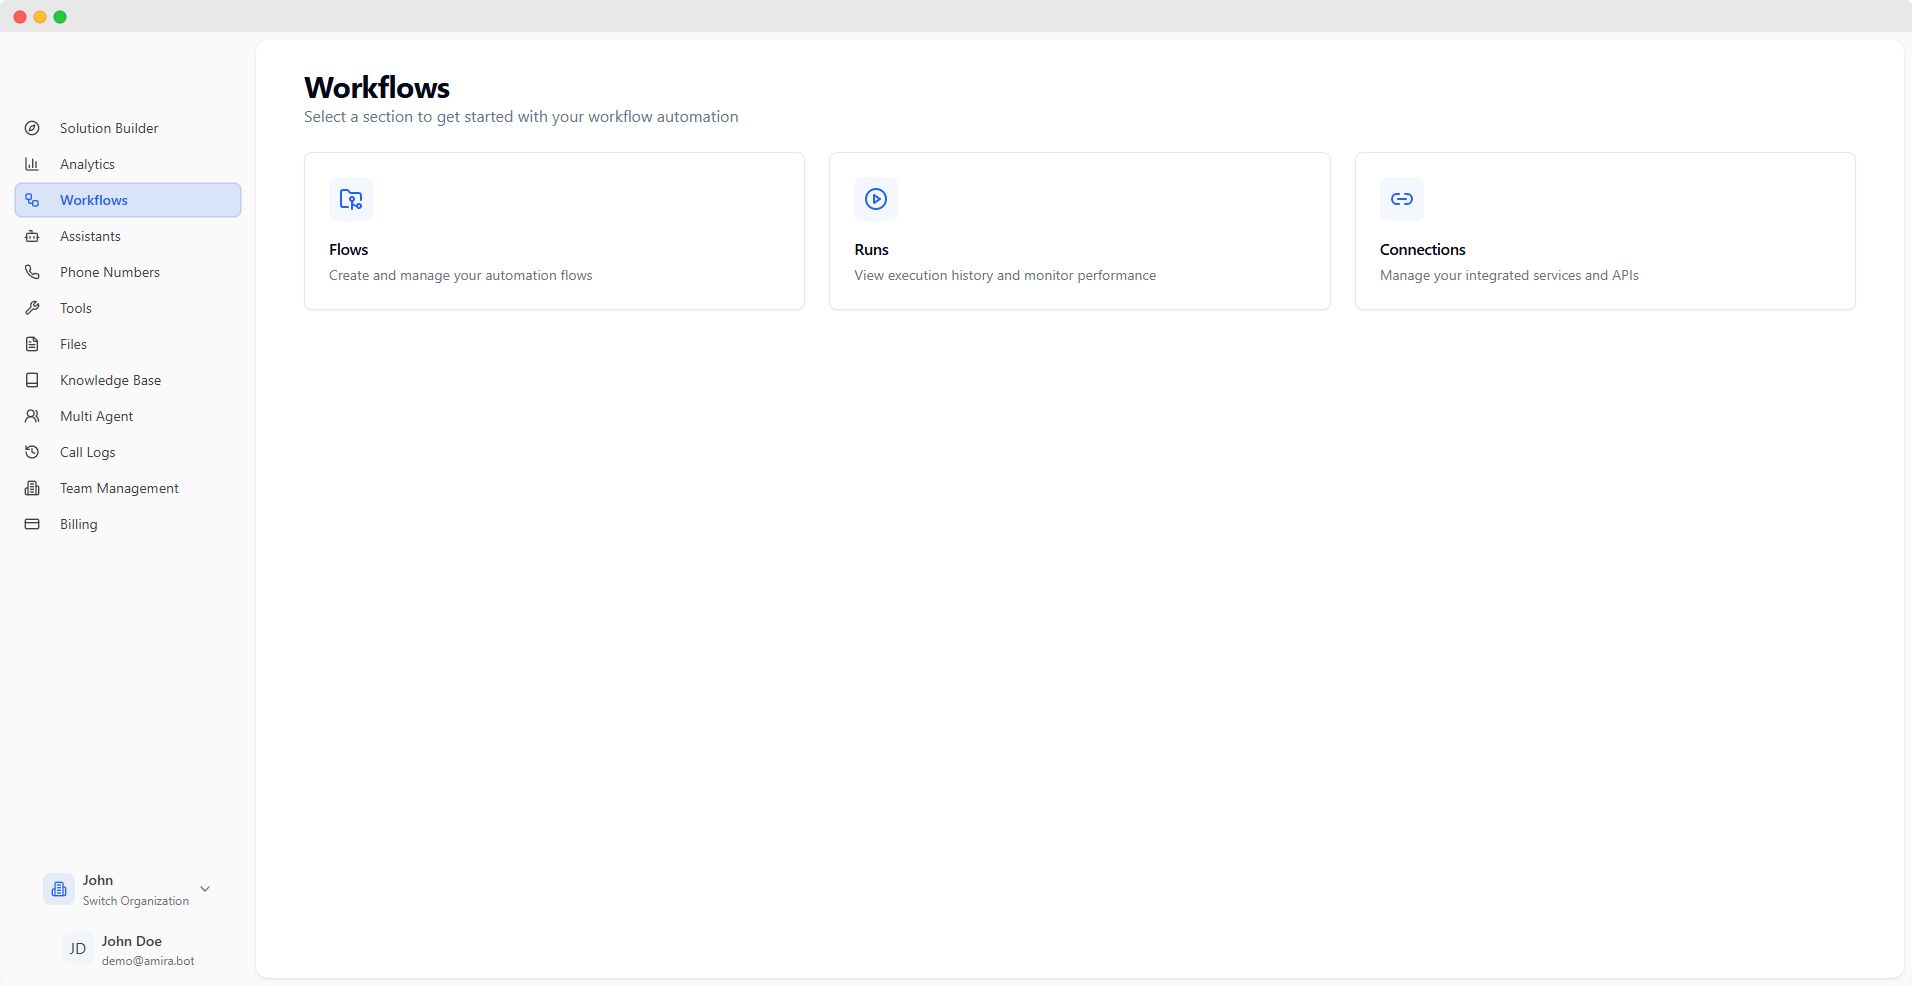Select the Multi Agent people icon
1912x986 pixels.
click(33, 416)
